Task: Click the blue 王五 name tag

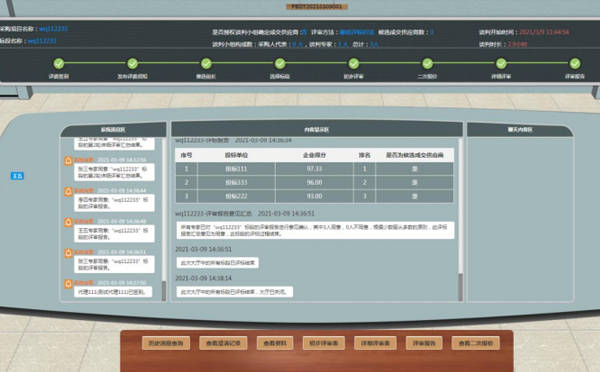Action: (x=17, y=176)
